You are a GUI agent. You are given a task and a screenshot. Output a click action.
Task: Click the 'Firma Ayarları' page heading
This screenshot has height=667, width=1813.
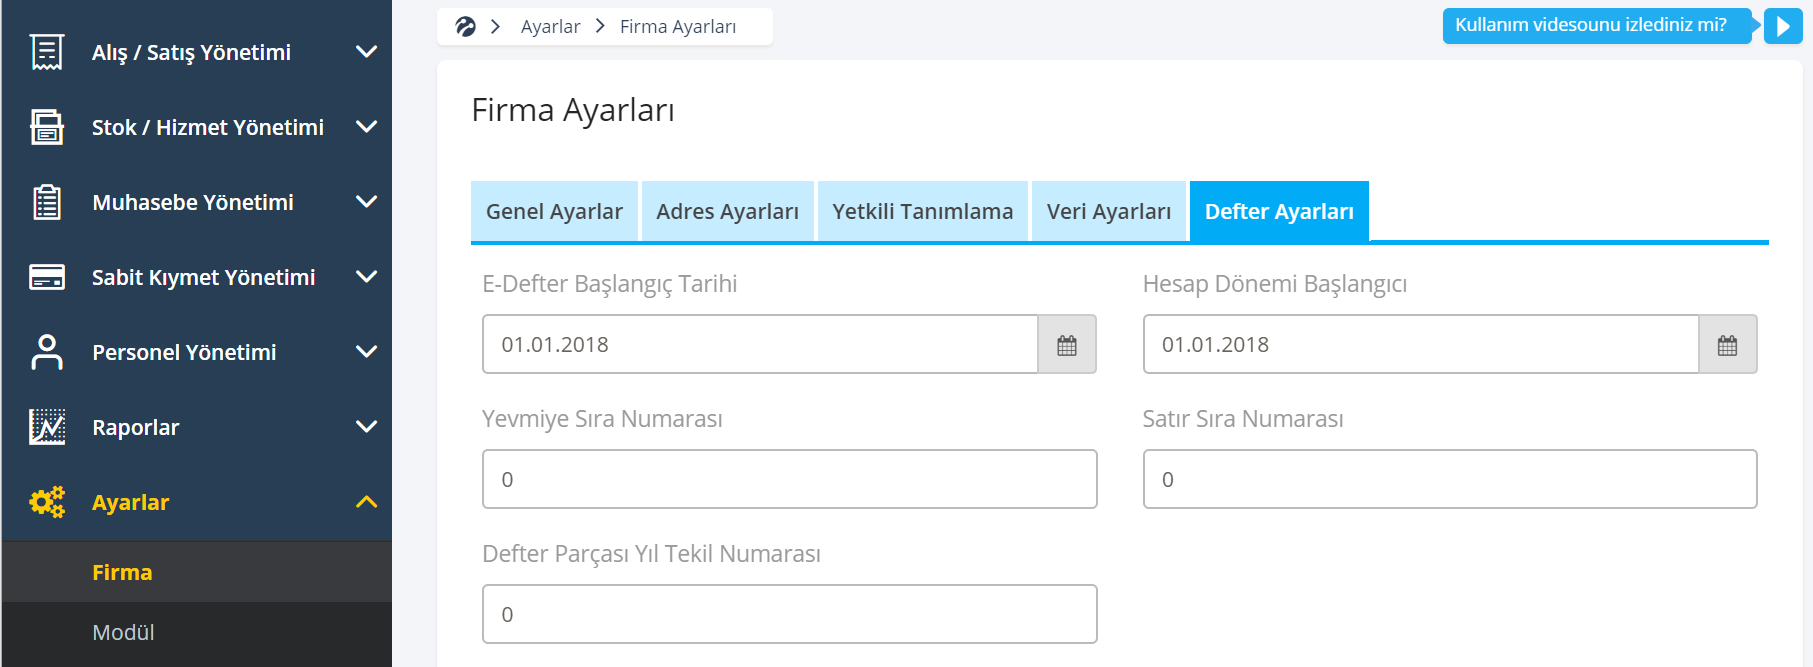tap(573, 110)
